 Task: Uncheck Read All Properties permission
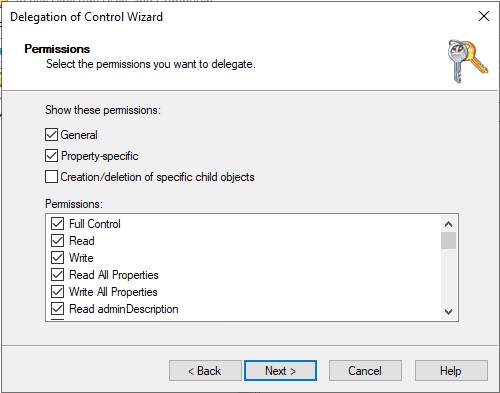57,275
